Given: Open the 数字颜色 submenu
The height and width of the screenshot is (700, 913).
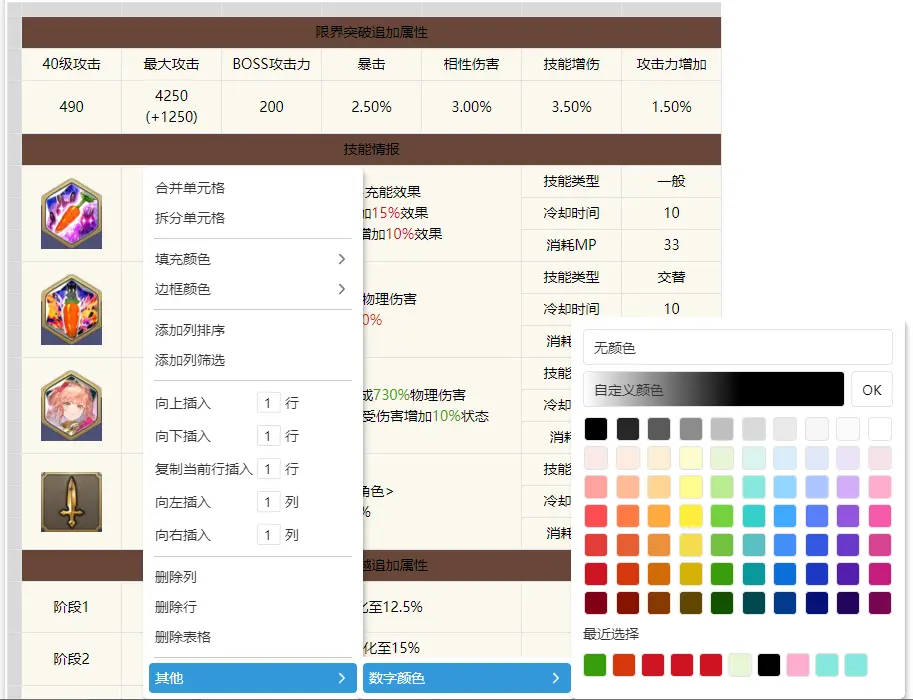Looking at the screenshot, I should [466, 678].
